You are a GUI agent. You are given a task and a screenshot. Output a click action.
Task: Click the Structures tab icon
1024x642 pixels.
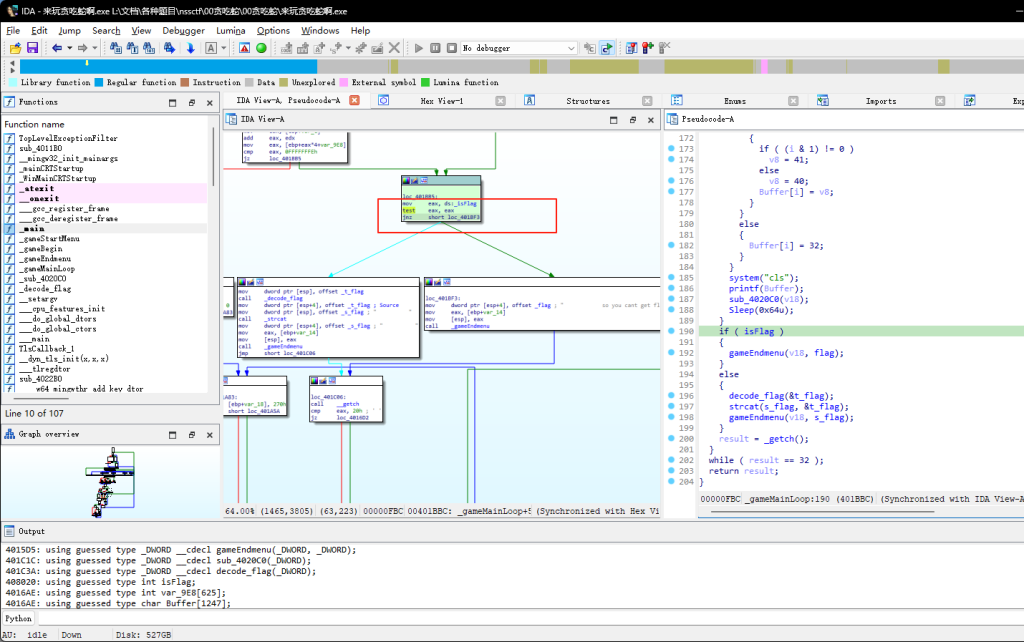[x=530, y=101]
